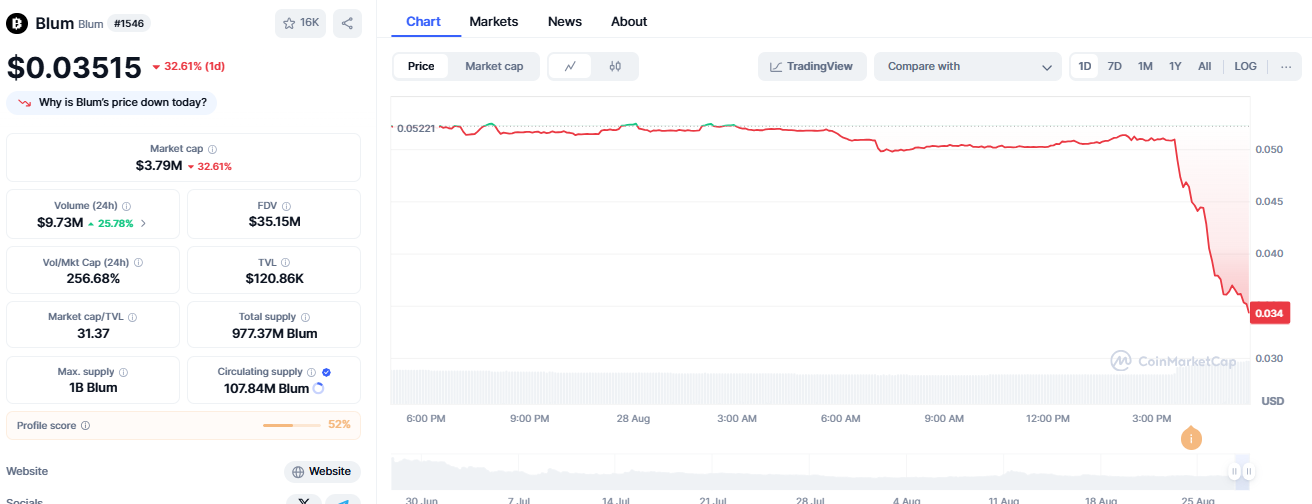This screenshot has height=504, width=1312.
Task: Set chart range to 1Y
Action: pyautogui.click(x=1175, y=67)
